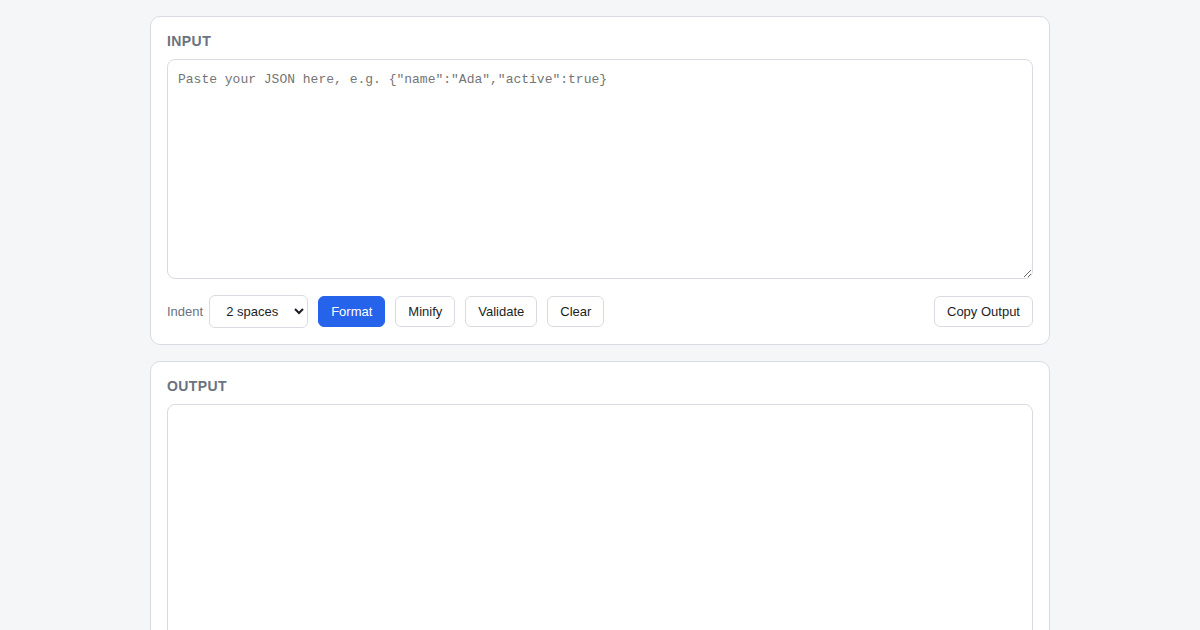Click into the JSON input text area
This screenshot has width=1200, height=630.
599,169
